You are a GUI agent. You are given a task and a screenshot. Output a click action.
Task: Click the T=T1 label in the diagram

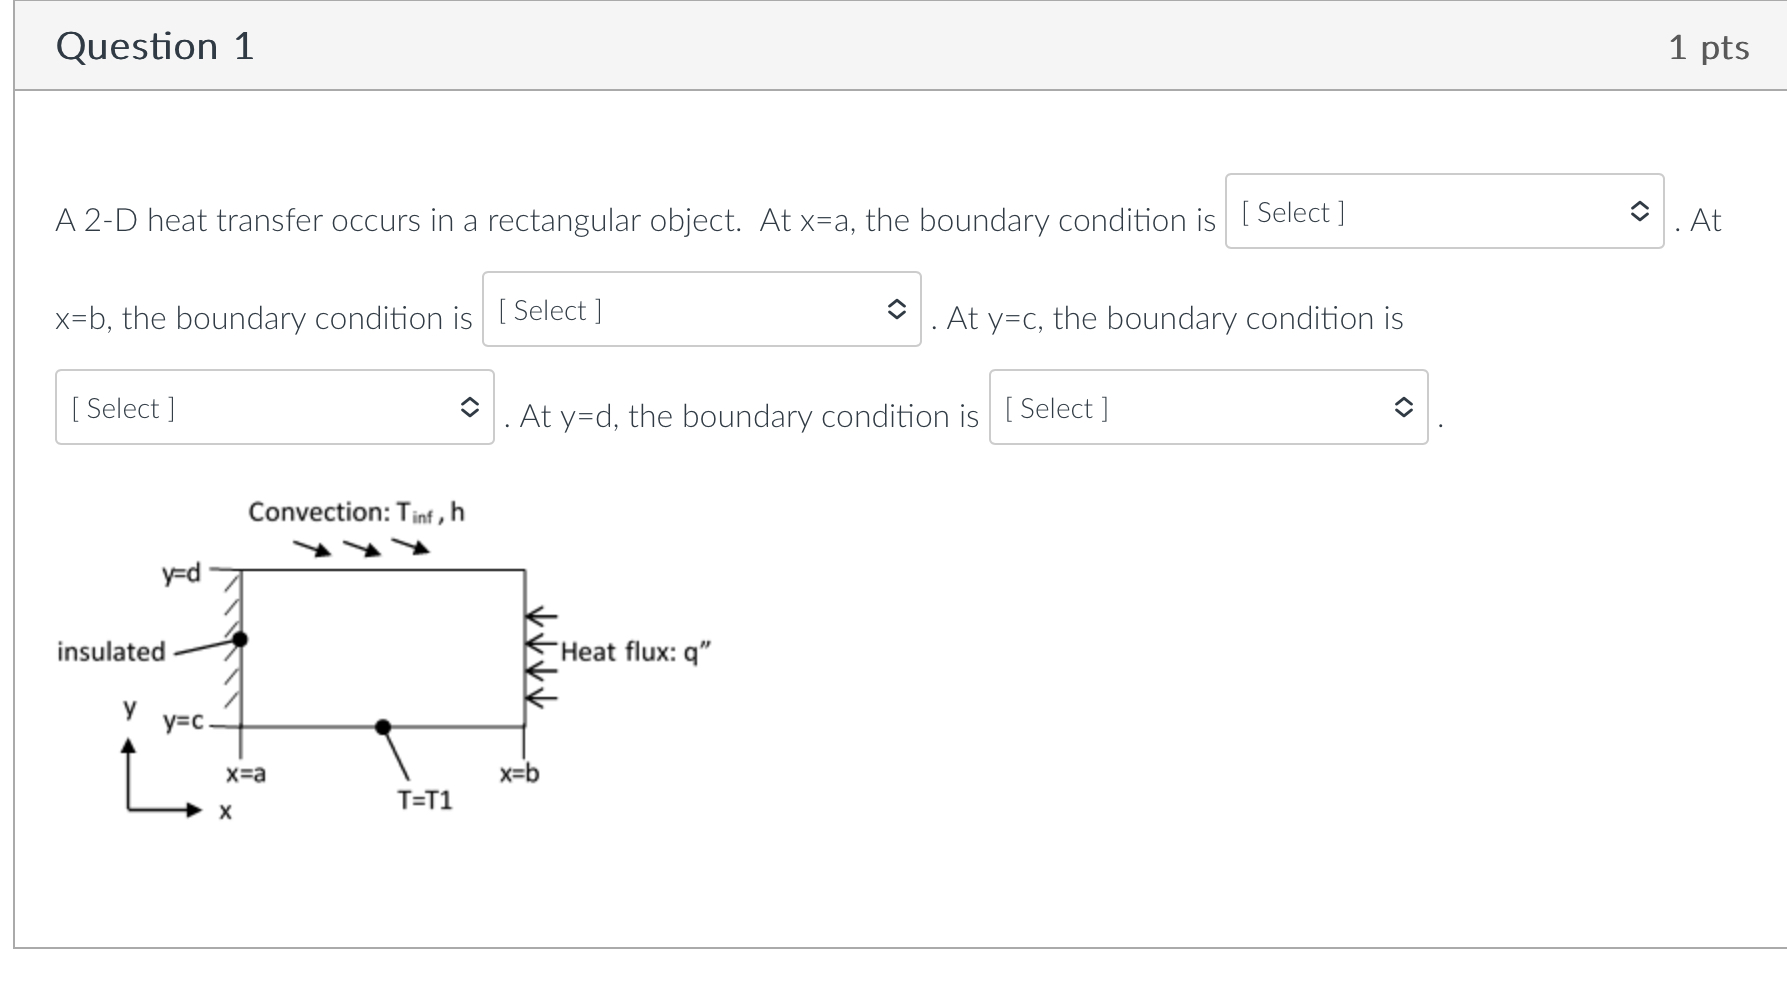click(x=426, y=800)
